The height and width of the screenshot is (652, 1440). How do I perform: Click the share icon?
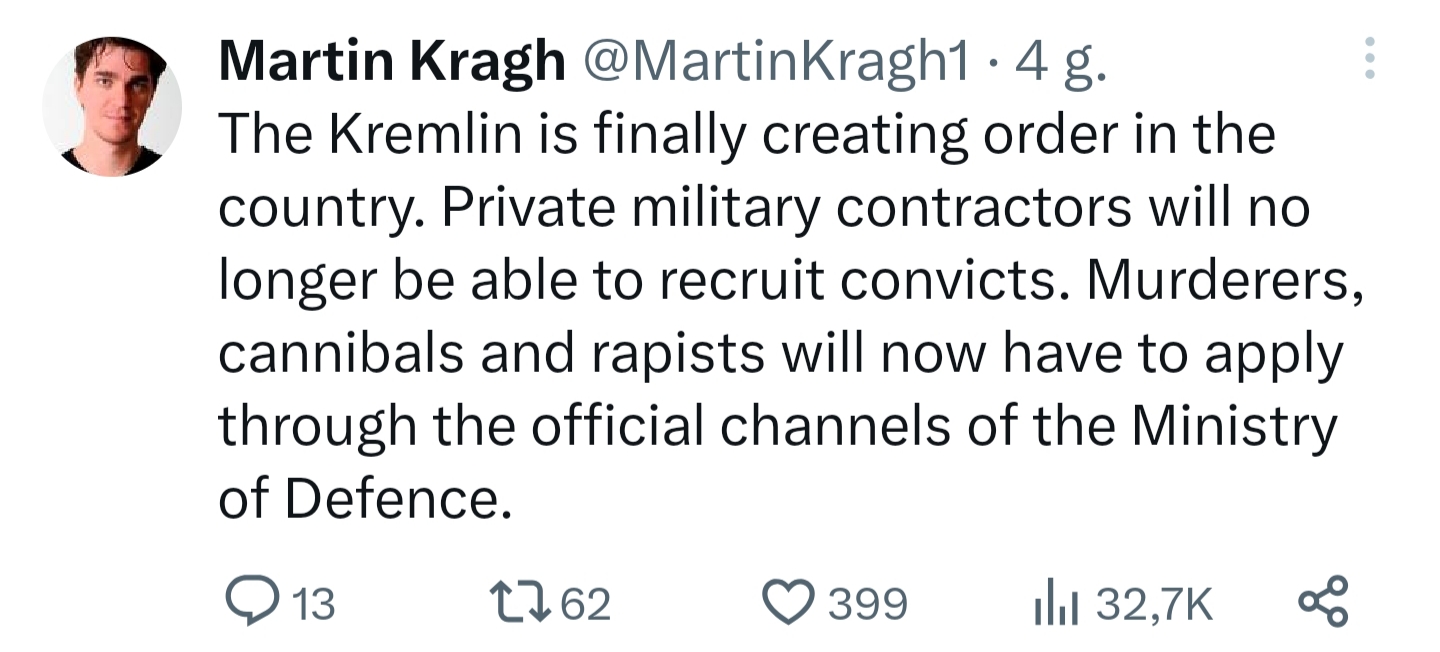pos(1322,603)
